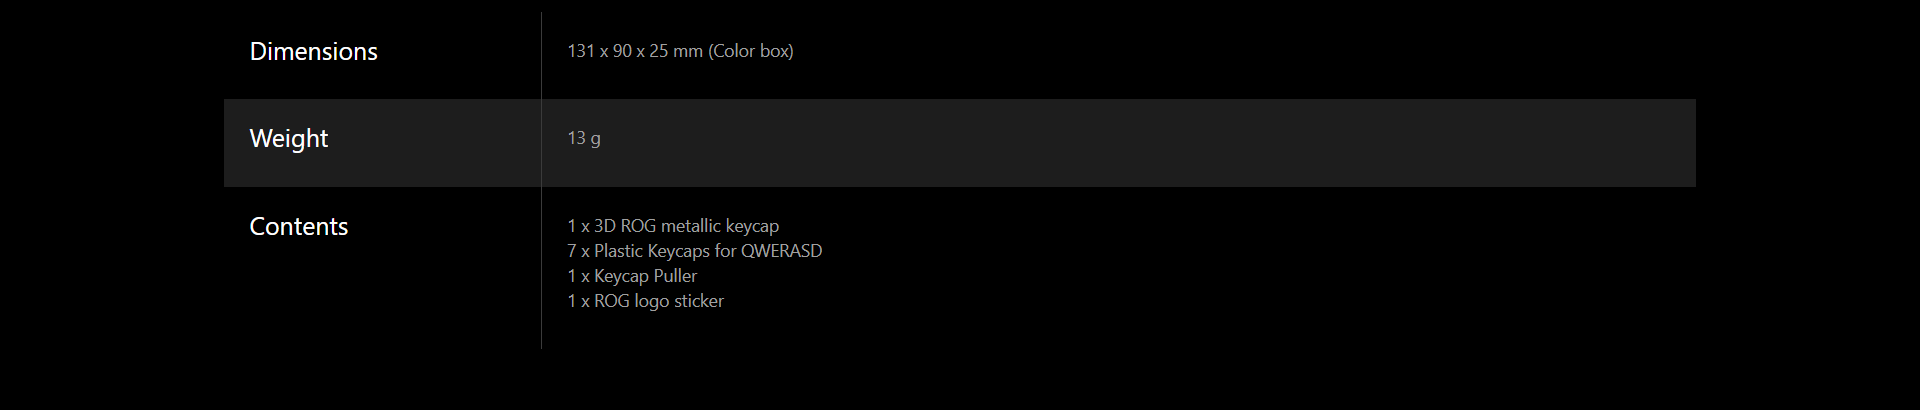
Task: Click the word "sticker" in last line
Action: (701, 301)
